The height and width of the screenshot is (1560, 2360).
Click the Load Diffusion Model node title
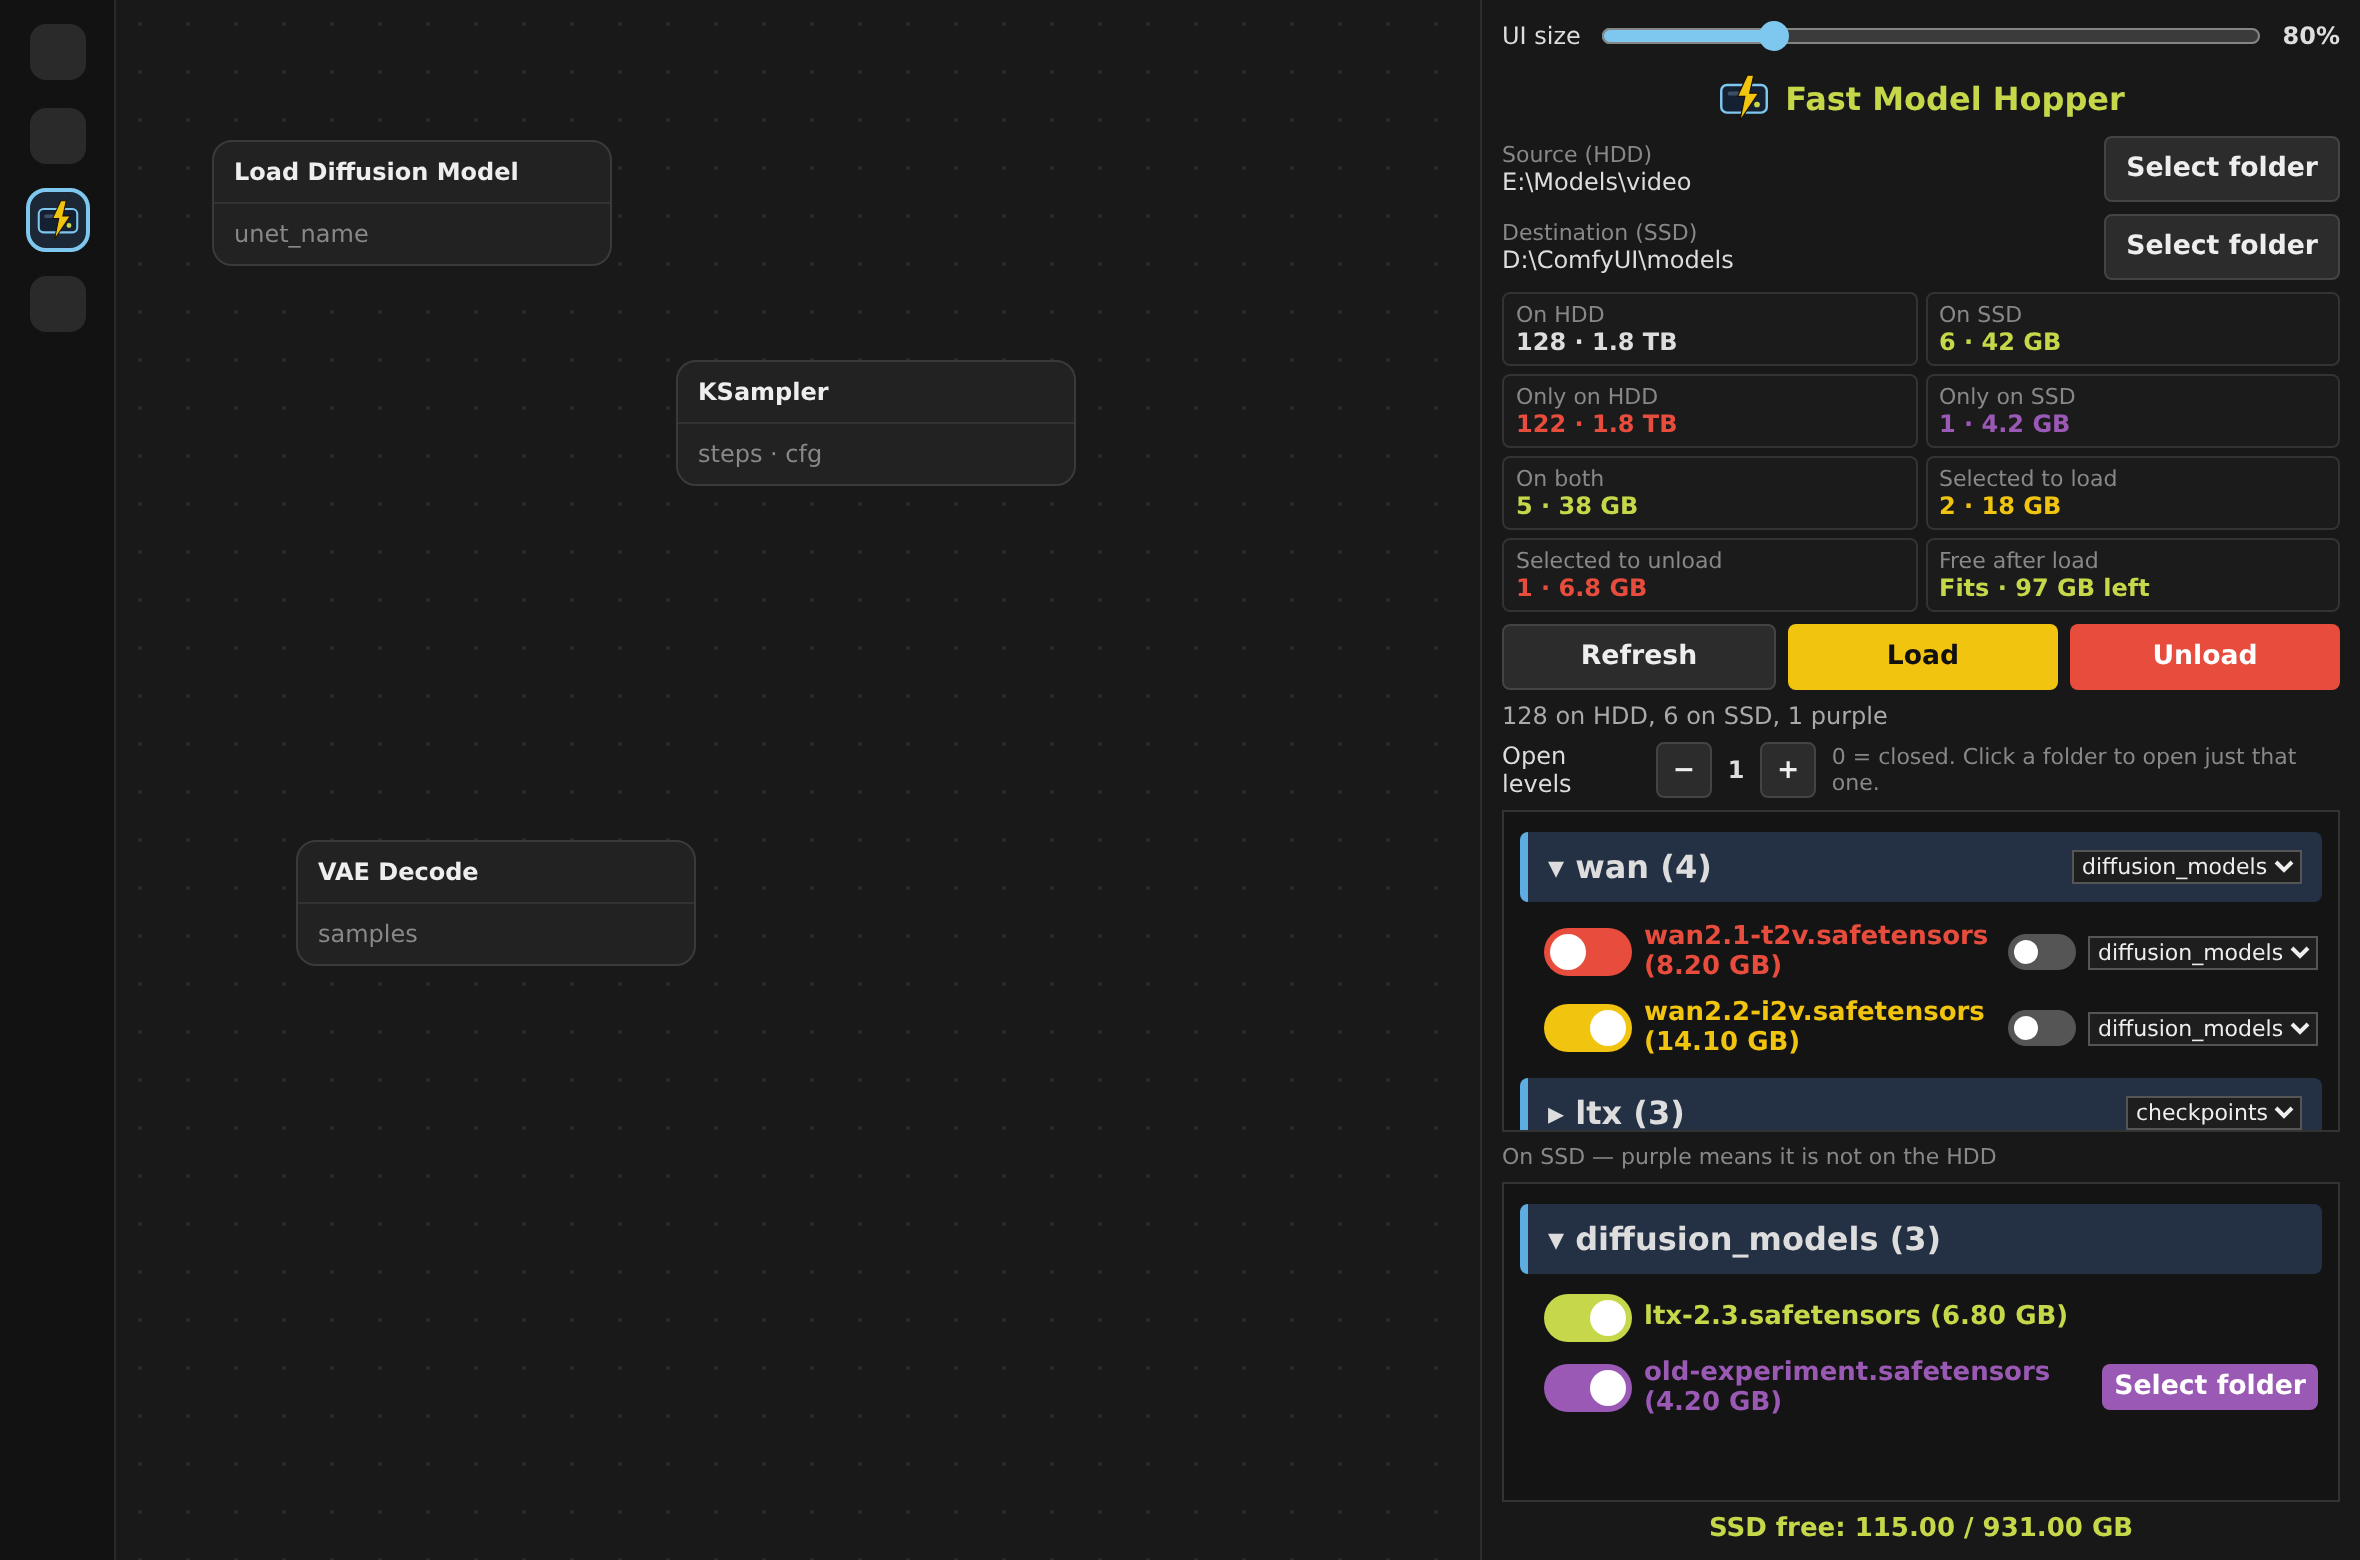(x=376, y=172)
